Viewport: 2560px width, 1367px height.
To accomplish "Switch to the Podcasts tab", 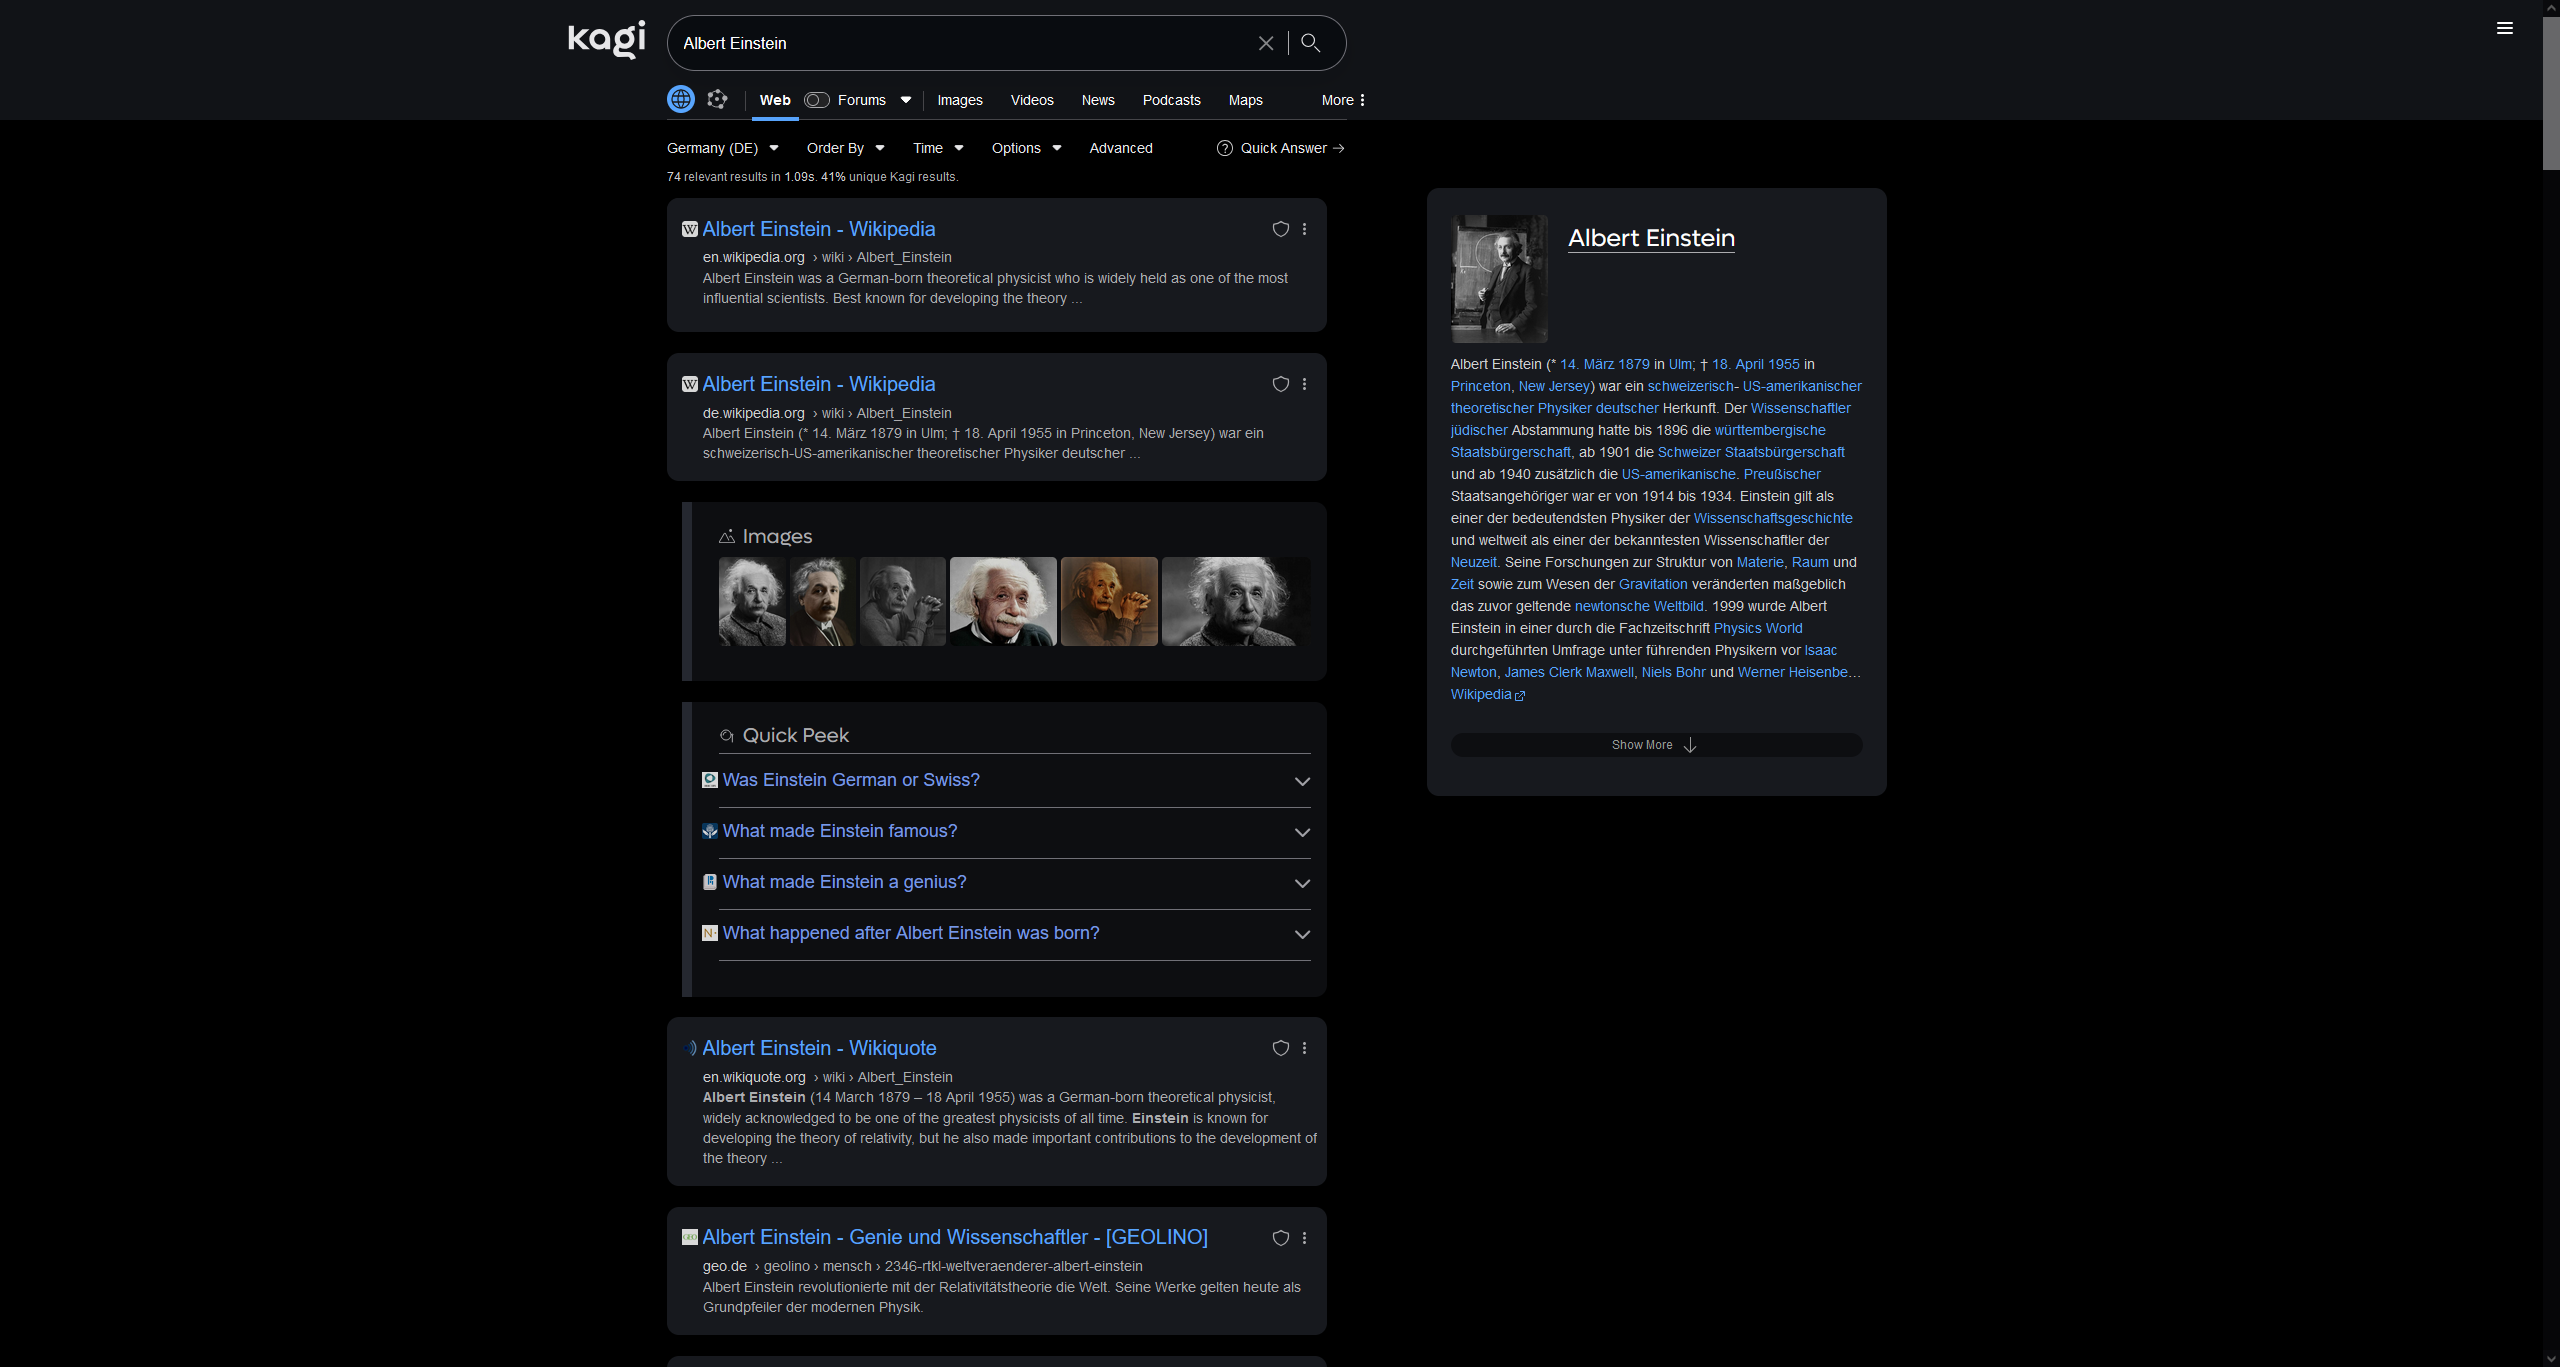I will [1172, 100].
